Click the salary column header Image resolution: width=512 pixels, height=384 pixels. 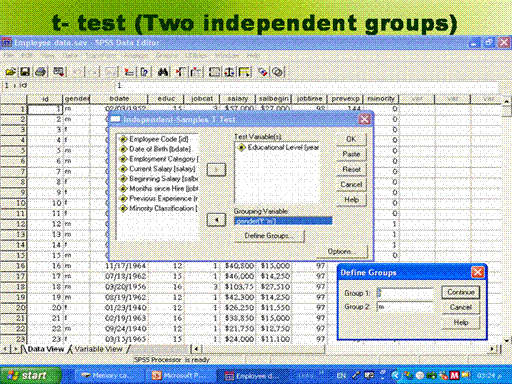[237, 99]
